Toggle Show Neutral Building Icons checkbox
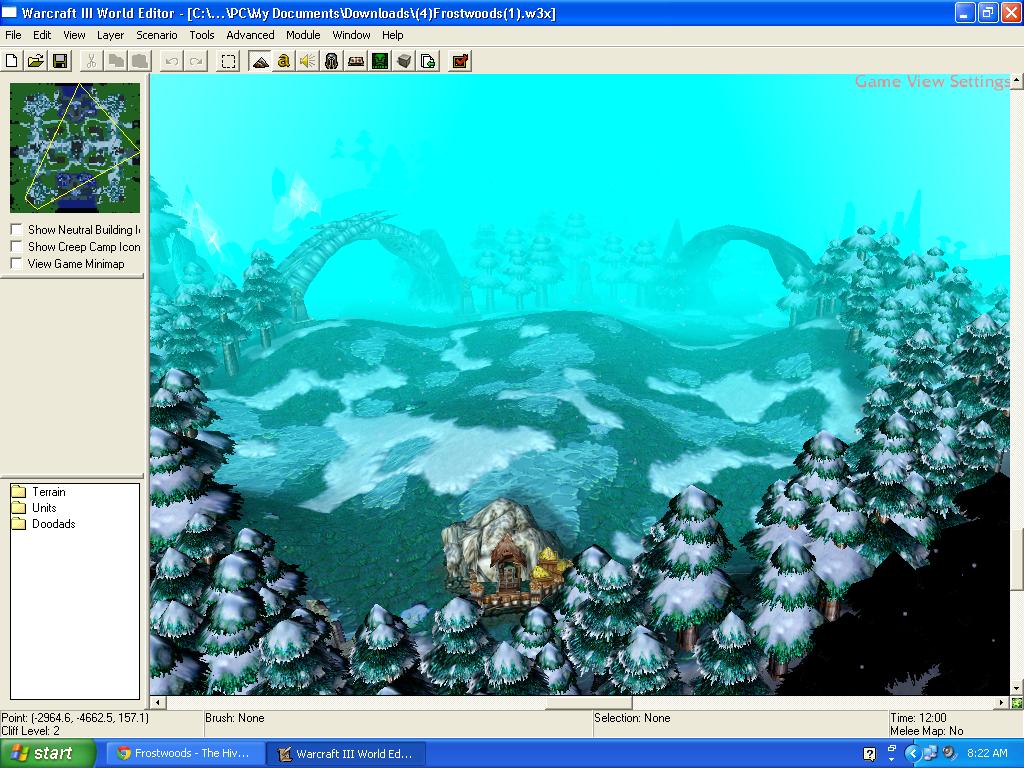Image resolution: width=1024 pixels, height=768 pixels. (x=17, y=230)
